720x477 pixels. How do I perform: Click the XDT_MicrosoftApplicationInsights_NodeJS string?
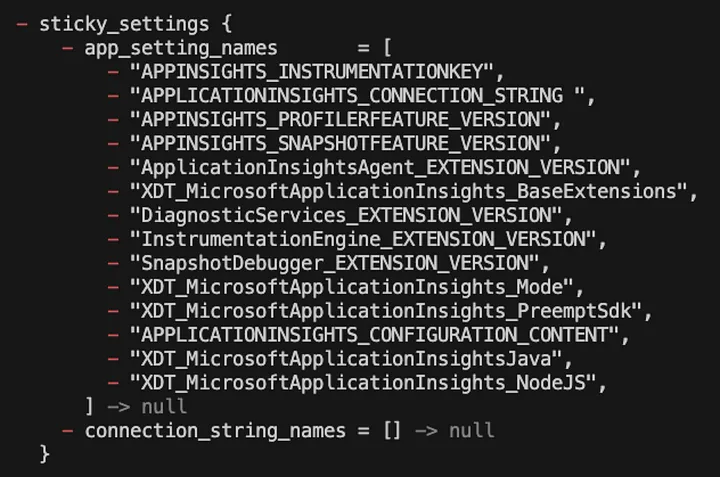pos(363,382)
